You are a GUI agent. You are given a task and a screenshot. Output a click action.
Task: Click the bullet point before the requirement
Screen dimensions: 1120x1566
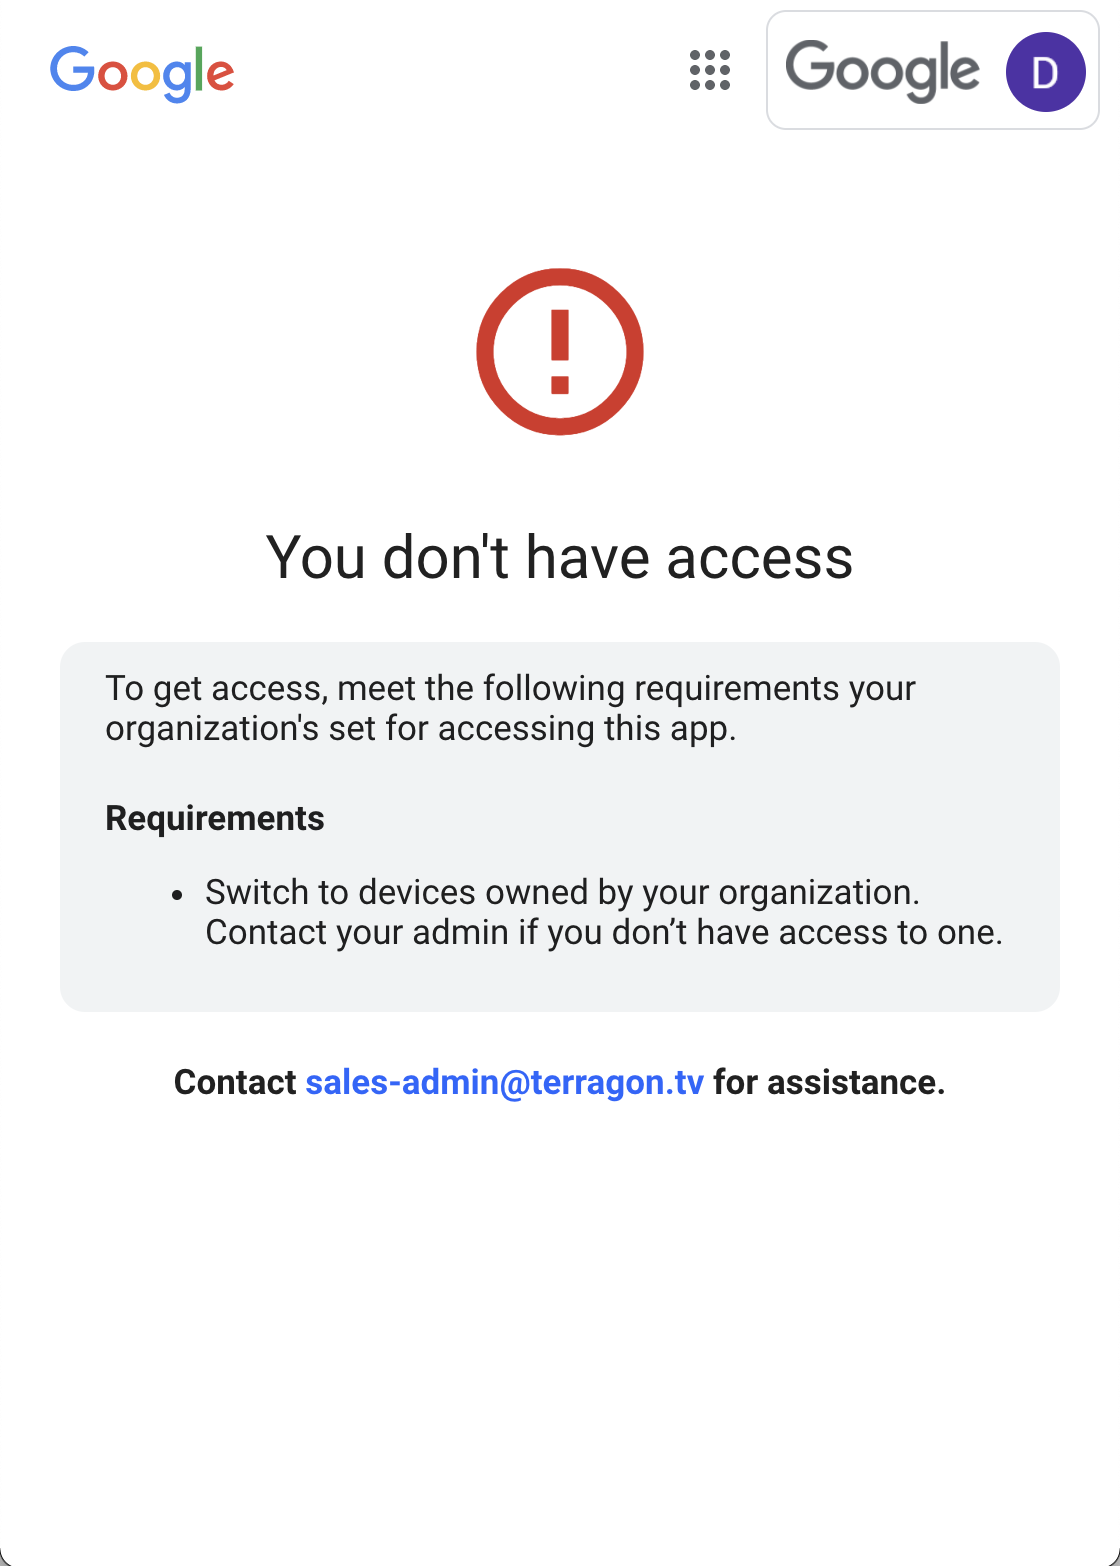click(177, 894)
